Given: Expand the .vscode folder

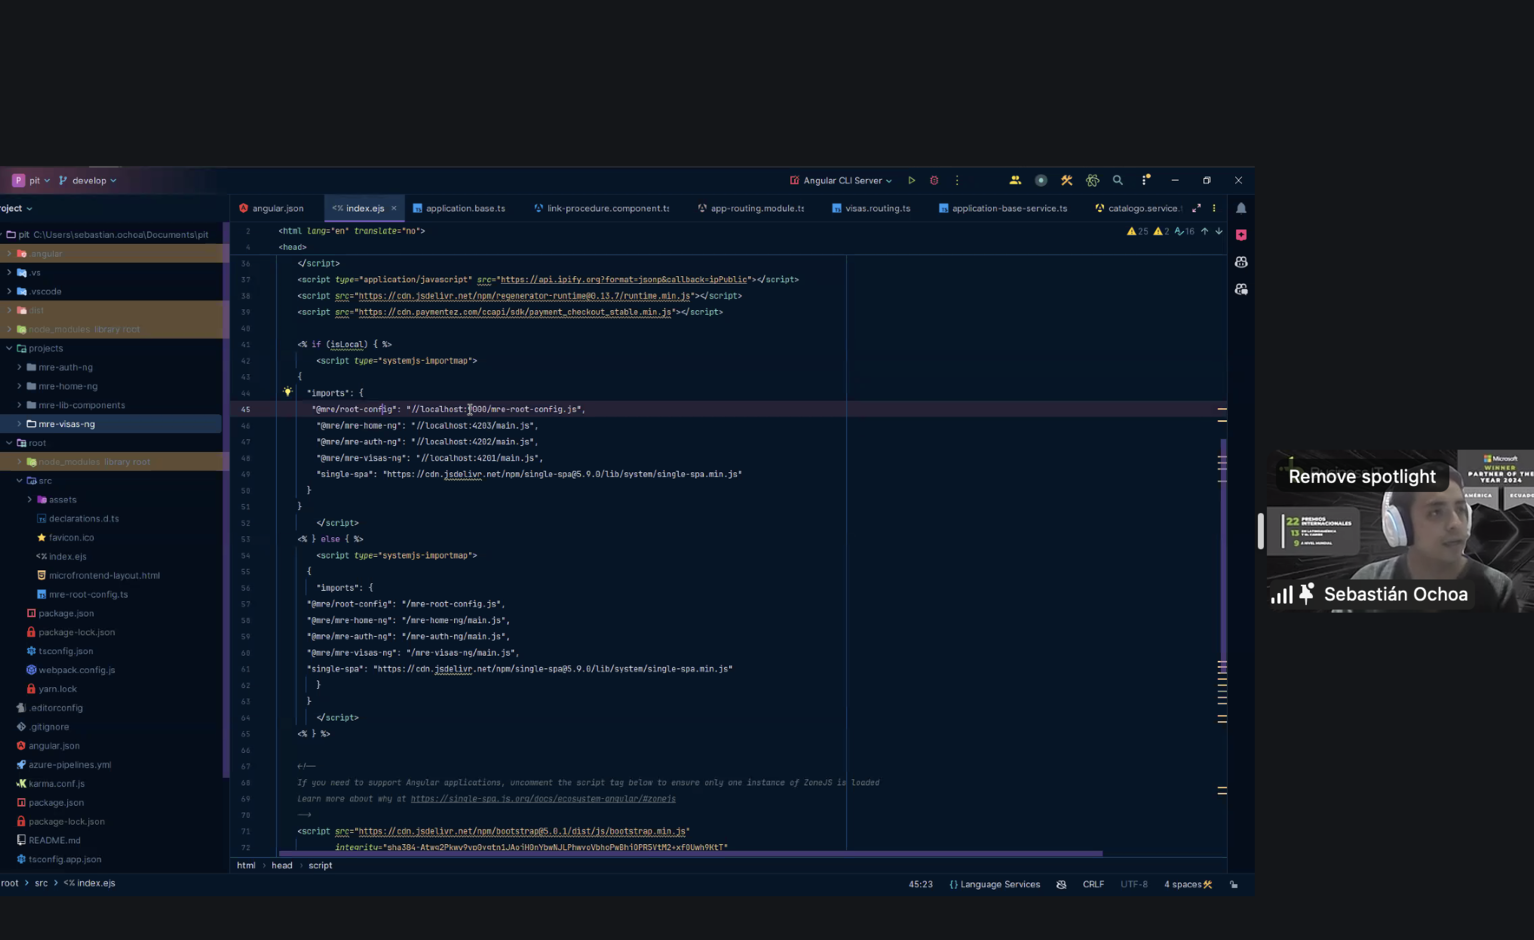Looking at the screenshot, I should (9, 291).
